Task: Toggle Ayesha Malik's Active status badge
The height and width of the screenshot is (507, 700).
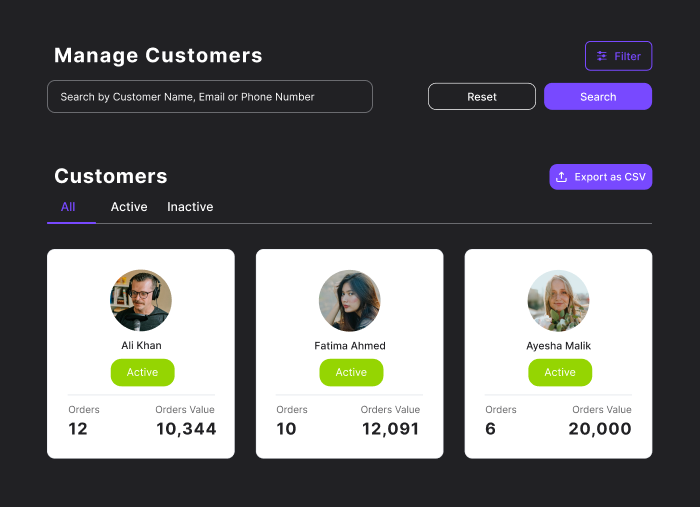Action: [560, 372]
